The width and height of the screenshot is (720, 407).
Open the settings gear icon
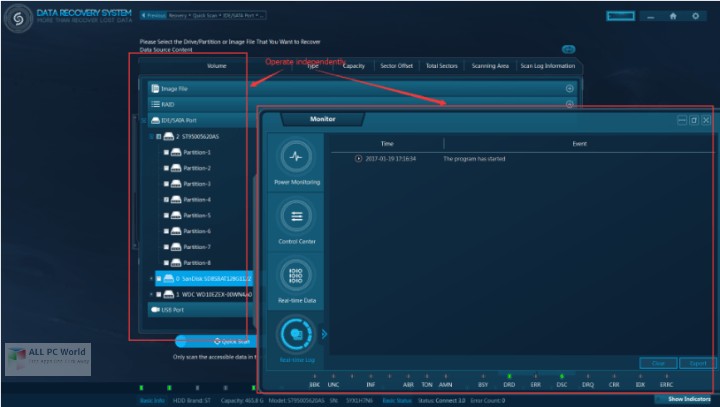coord(696,16)
